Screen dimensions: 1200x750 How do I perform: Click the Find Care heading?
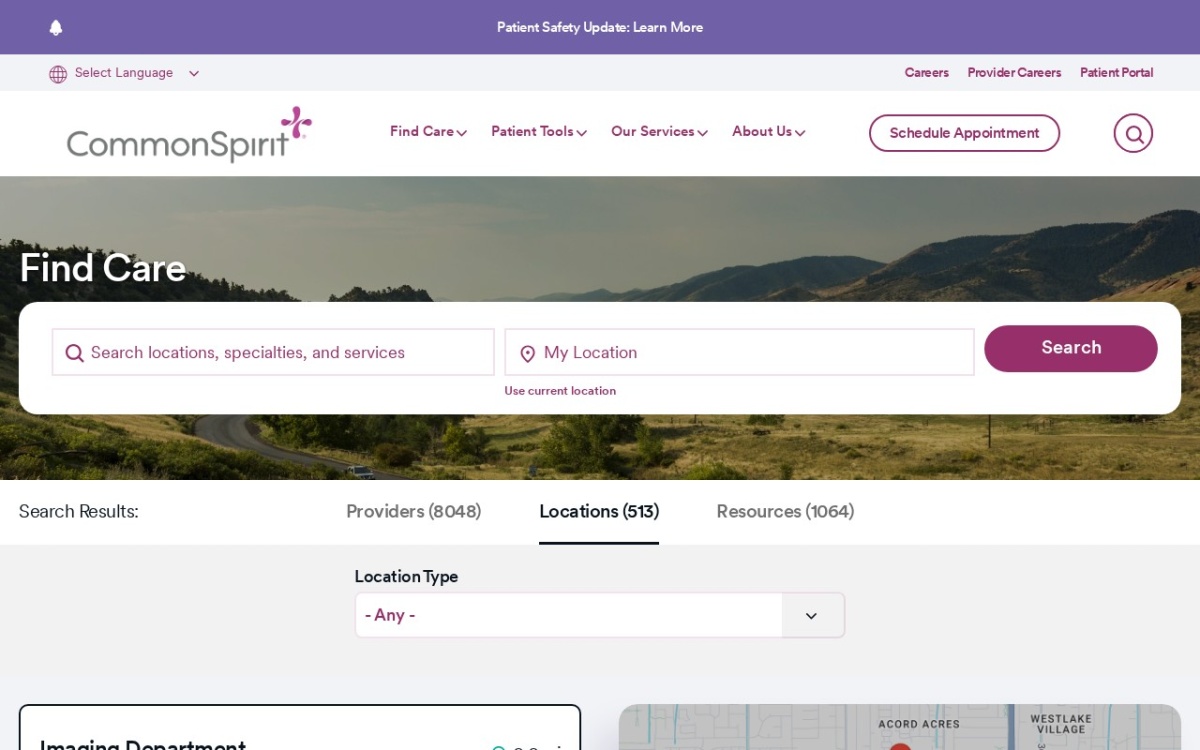click(103, 268)
